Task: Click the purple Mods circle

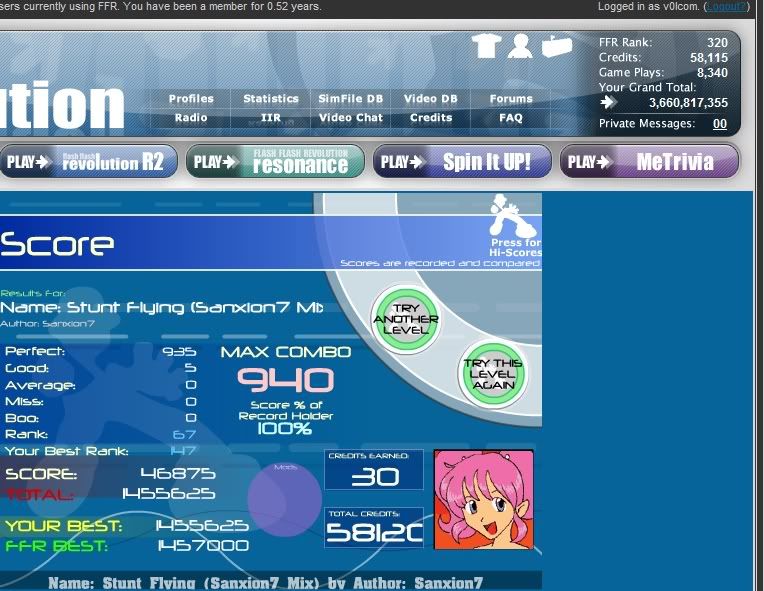Action: pyautogui.click(x=285, y=499)
